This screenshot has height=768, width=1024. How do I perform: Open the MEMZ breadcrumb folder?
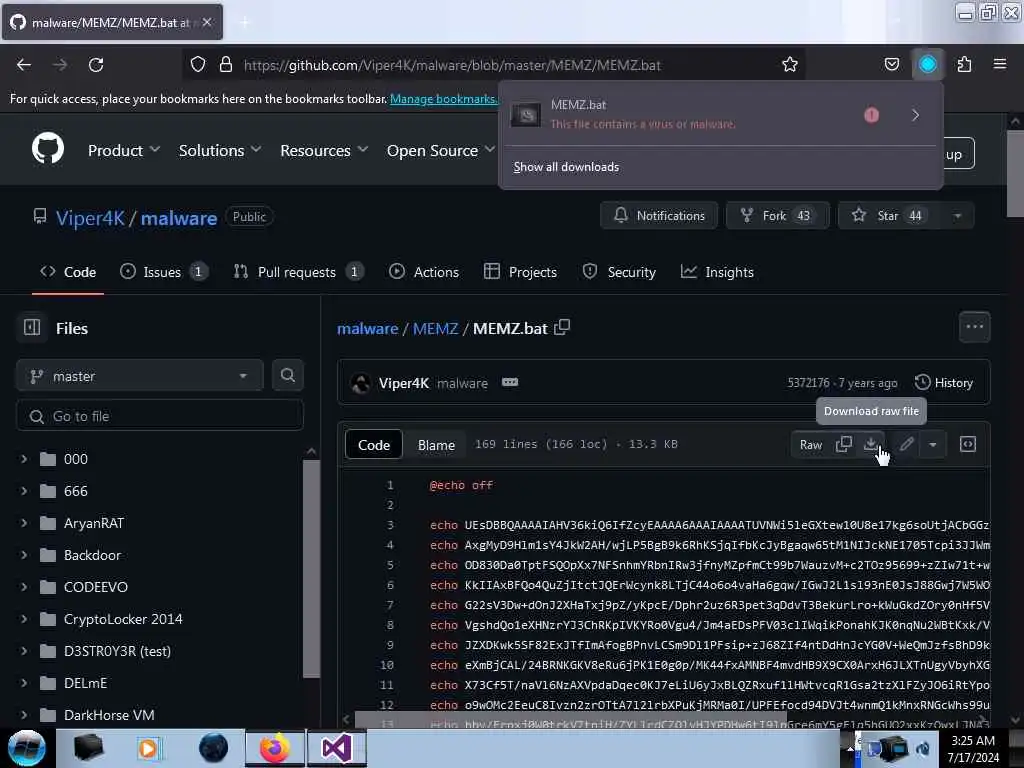tap(436, 328)
